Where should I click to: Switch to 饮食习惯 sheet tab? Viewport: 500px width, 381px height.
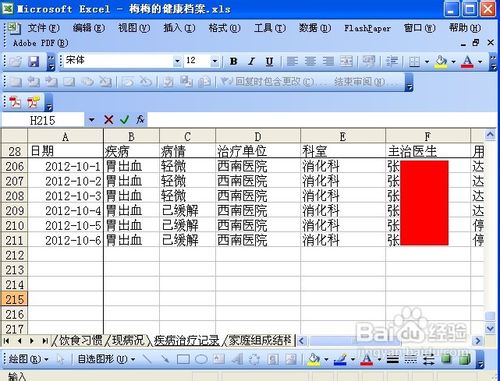coord(80,340)
